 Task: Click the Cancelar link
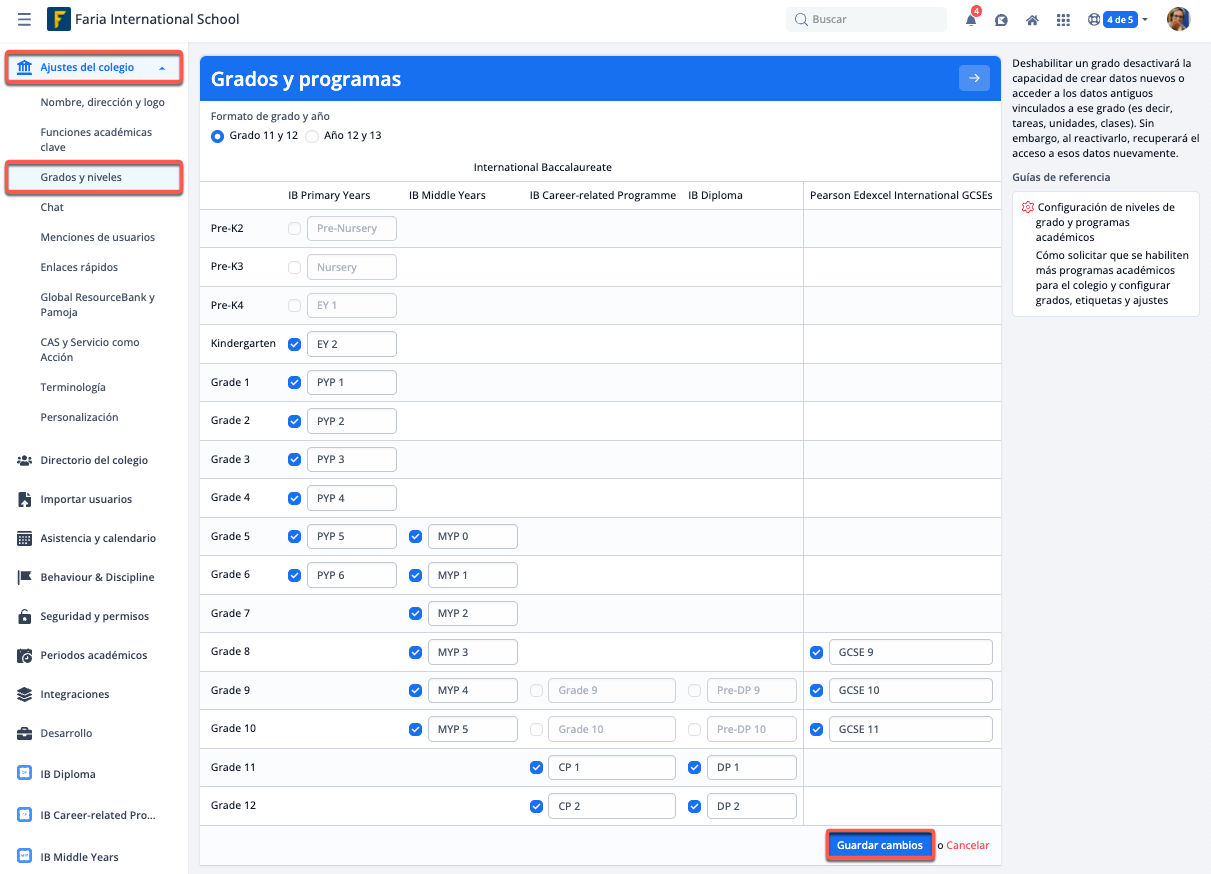967,845
